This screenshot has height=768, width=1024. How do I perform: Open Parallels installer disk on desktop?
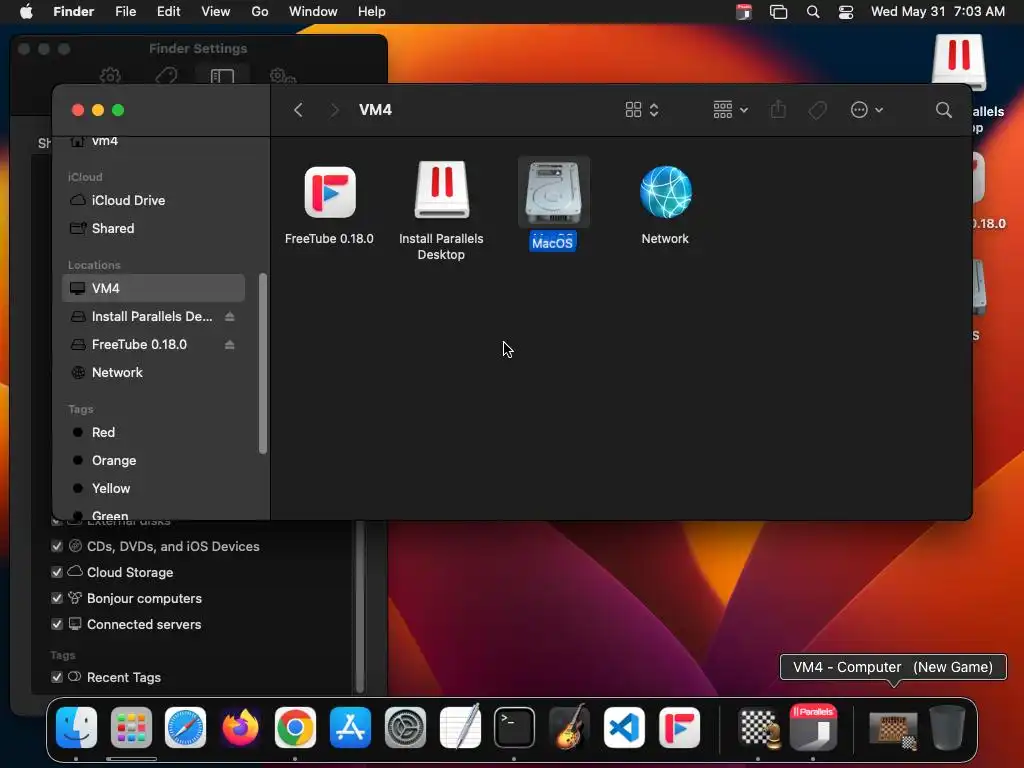pyautogui.click(x=958, y=63)
